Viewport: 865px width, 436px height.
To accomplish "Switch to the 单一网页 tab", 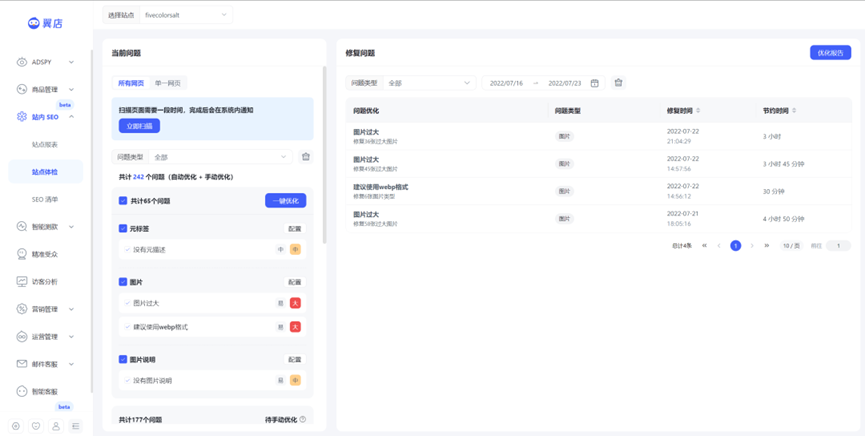I will pos(168,83).
